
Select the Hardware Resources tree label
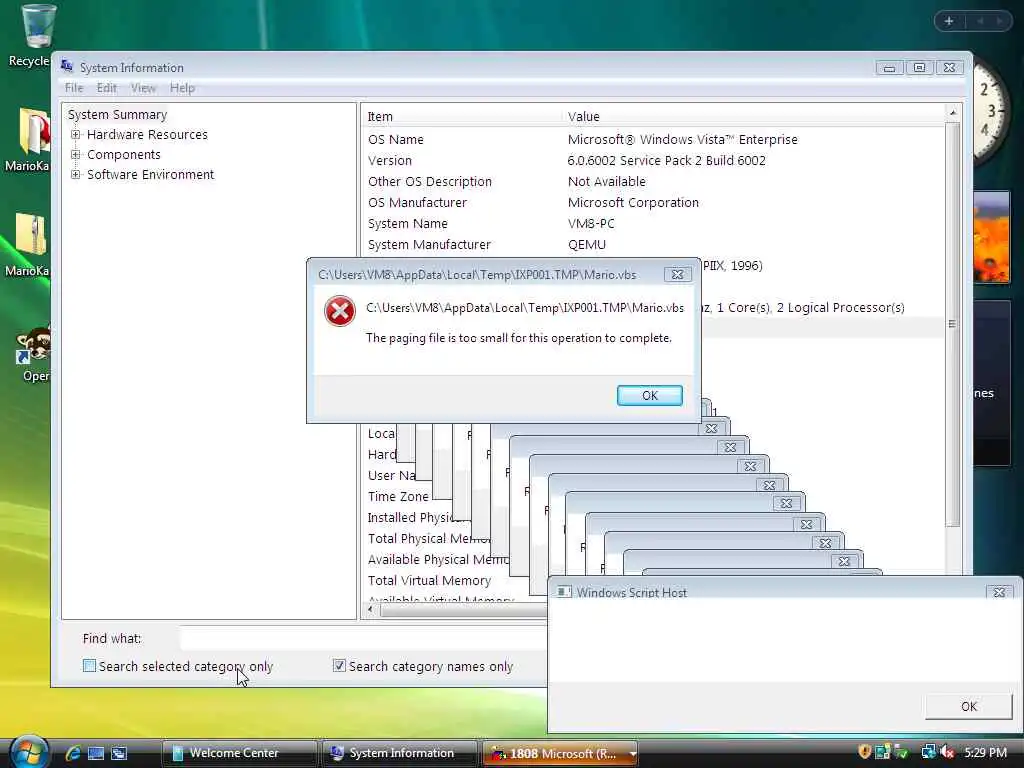tap(147, 135)
